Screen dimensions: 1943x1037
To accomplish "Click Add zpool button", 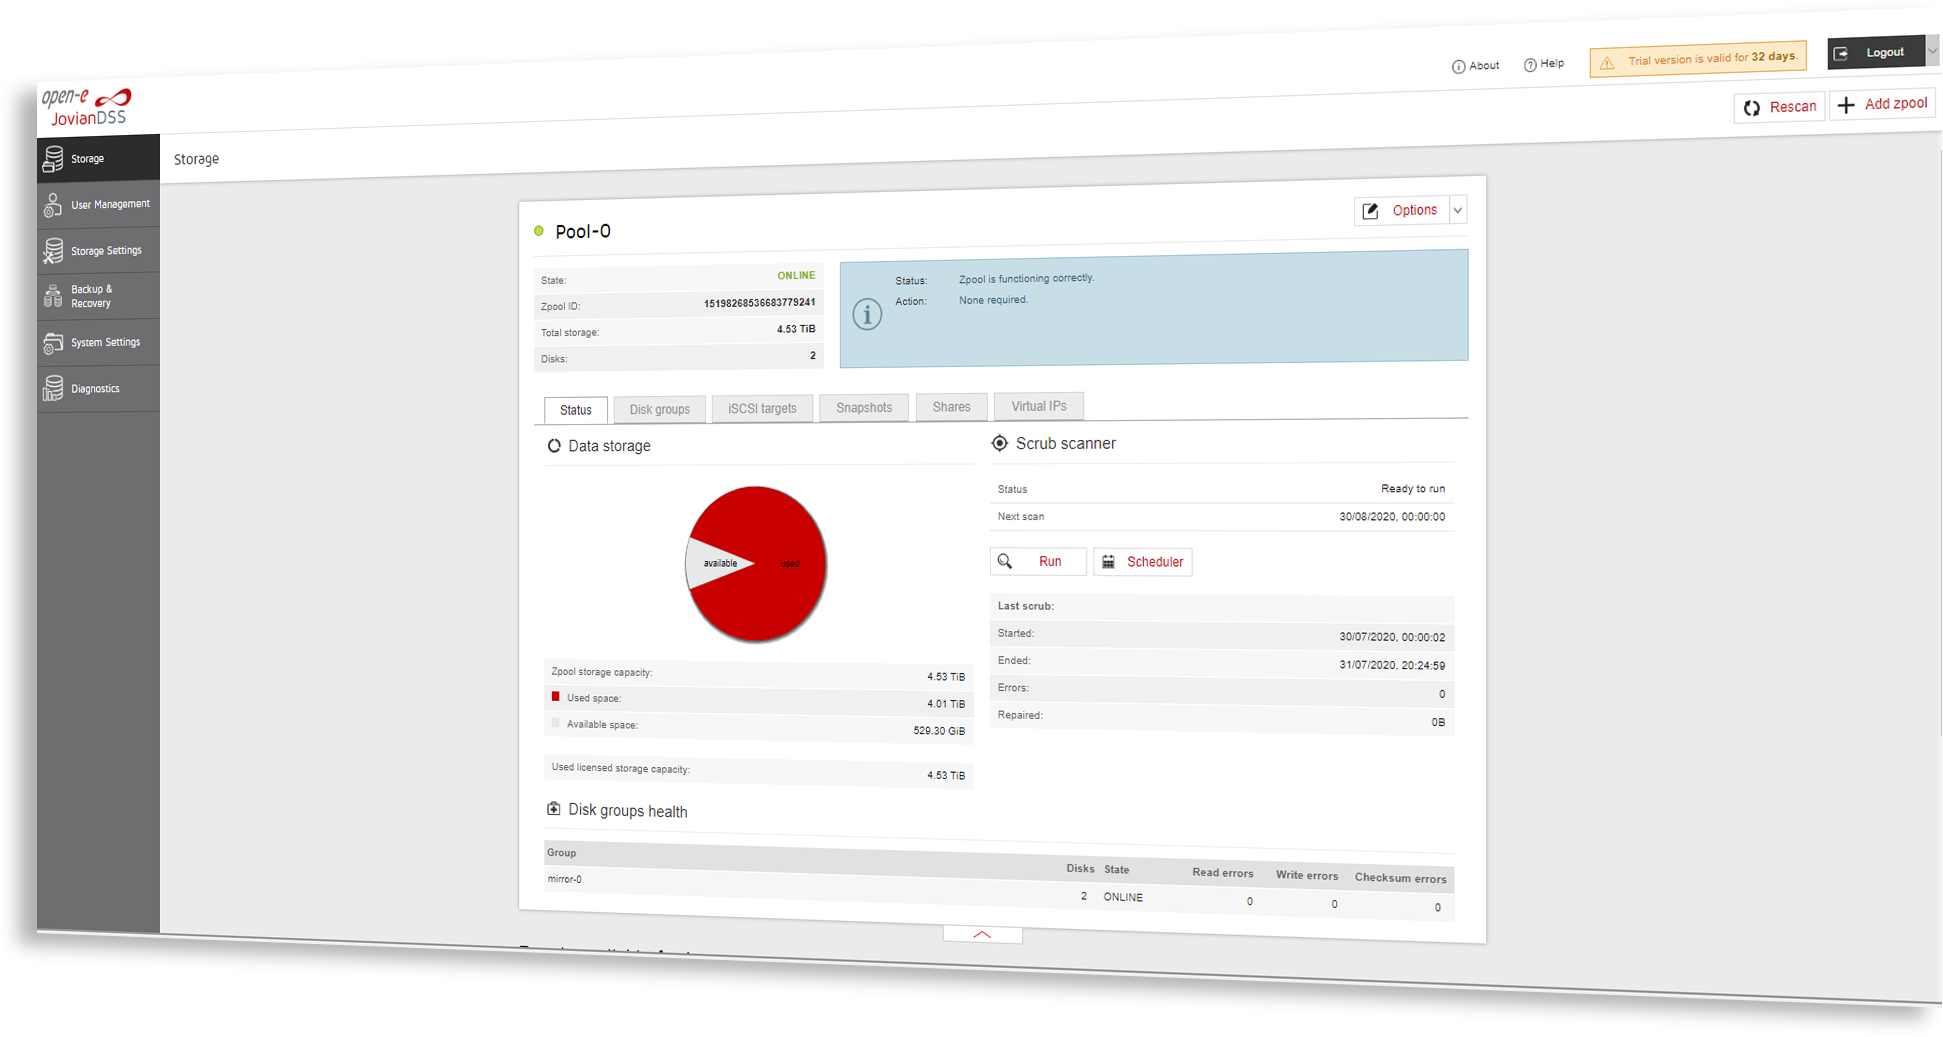I will tap(1883, 104).
